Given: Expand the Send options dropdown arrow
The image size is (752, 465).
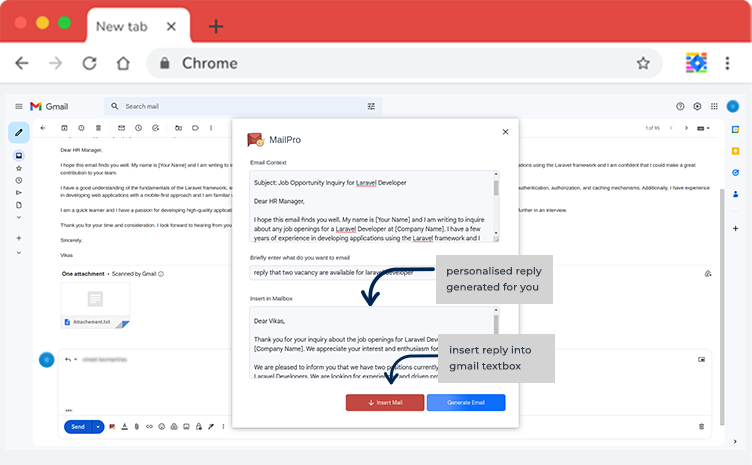Looking at the screenshot, I should (98, 426).
